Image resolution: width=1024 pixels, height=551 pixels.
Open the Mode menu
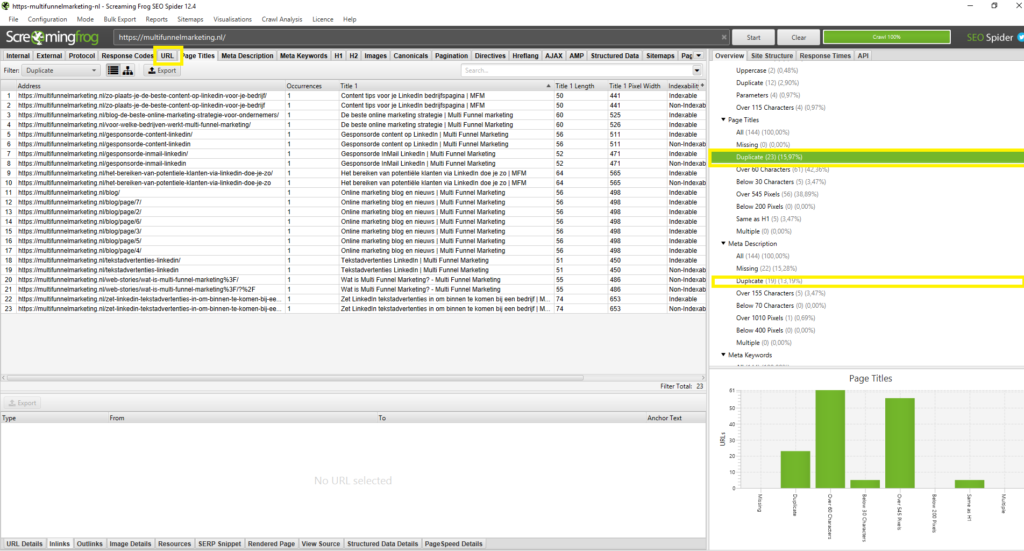tap(85, 19)
